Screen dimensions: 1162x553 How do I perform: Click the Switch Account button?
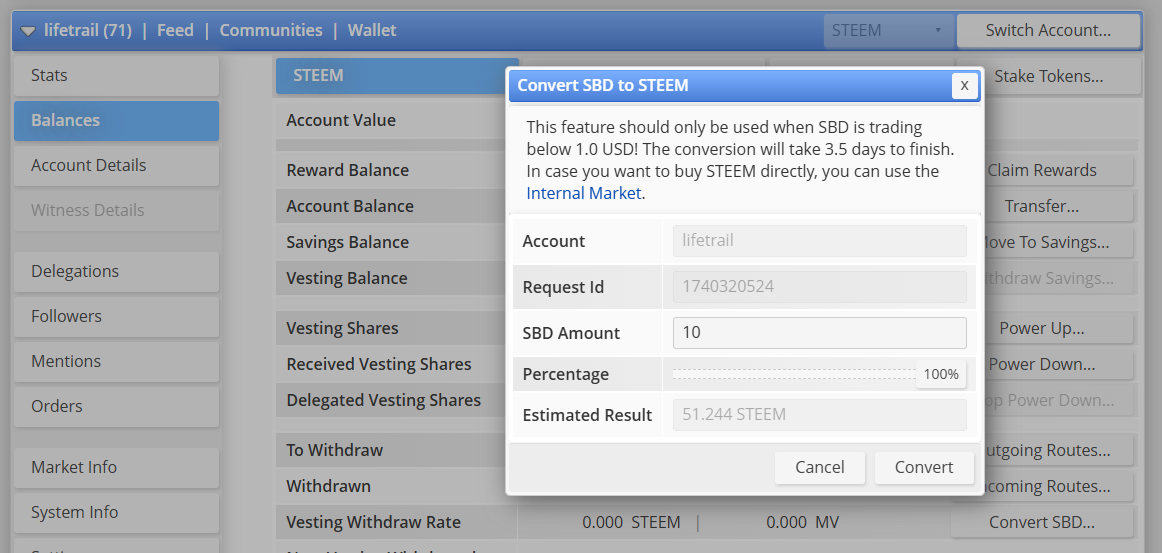pos(1048,31)
